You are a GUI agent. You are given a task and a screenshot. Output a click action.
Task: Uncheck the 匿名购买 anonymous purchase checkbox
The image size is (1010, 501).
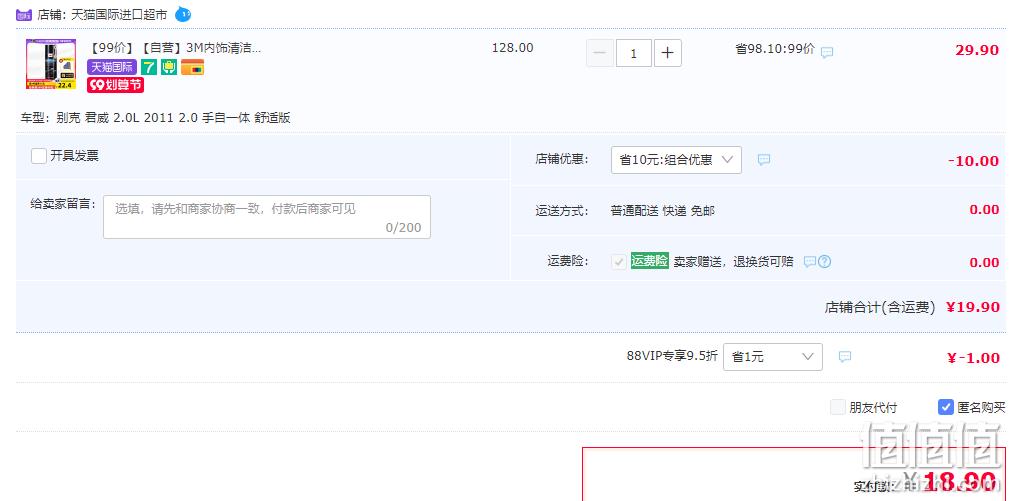click(946, 407)
